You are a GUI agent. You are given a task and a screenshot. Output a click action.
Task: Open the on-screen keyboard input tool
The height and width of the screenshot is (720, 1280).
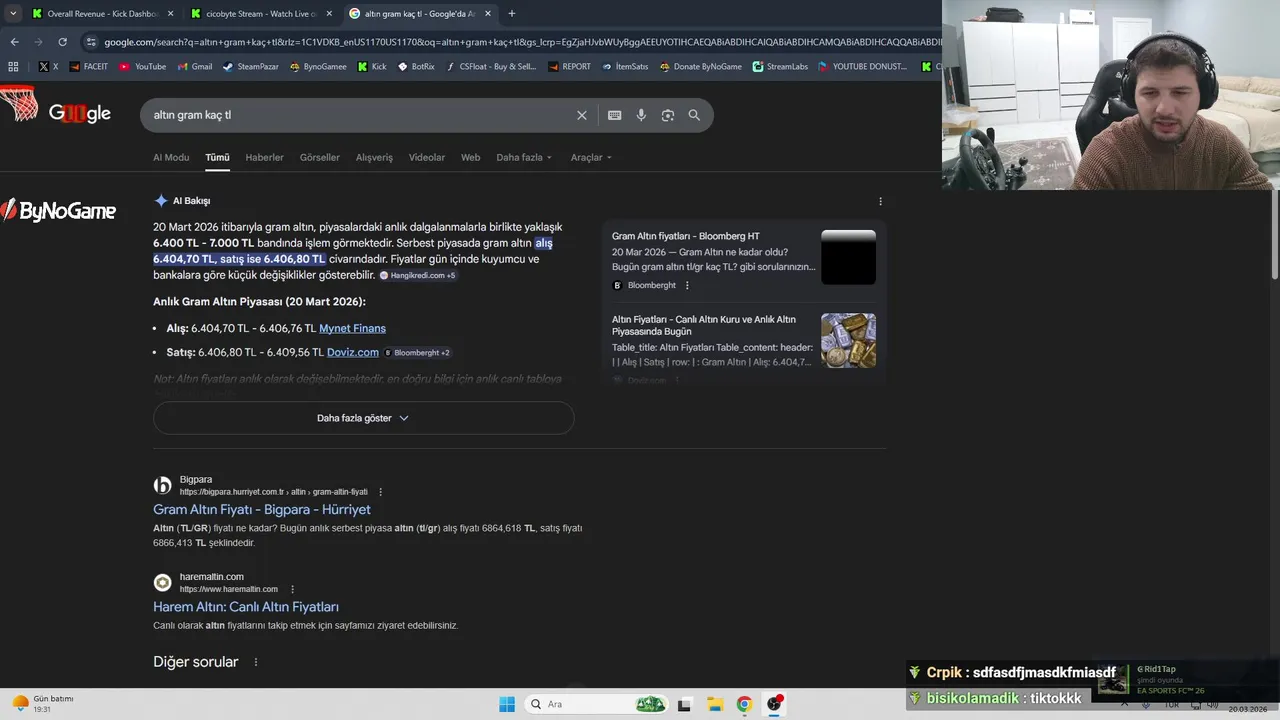[x=615, y=115]
